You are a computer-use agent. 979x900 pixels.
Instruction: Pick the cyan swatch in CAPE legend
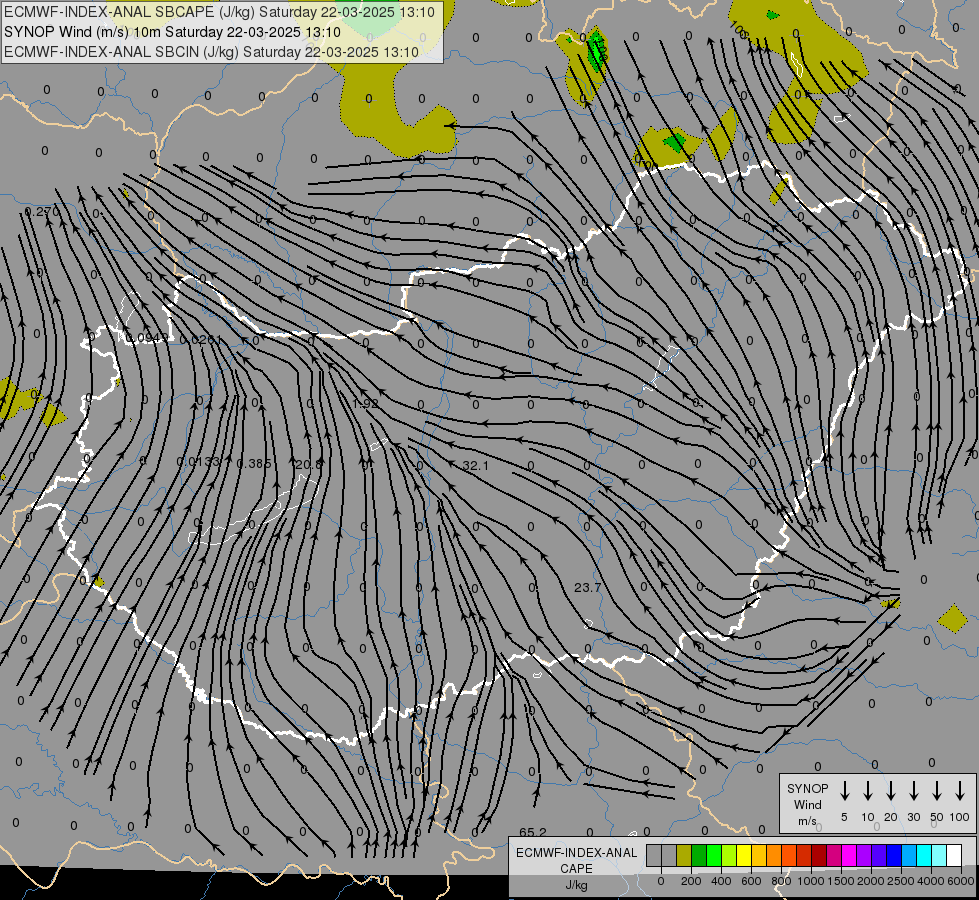[x=925, y=855]
